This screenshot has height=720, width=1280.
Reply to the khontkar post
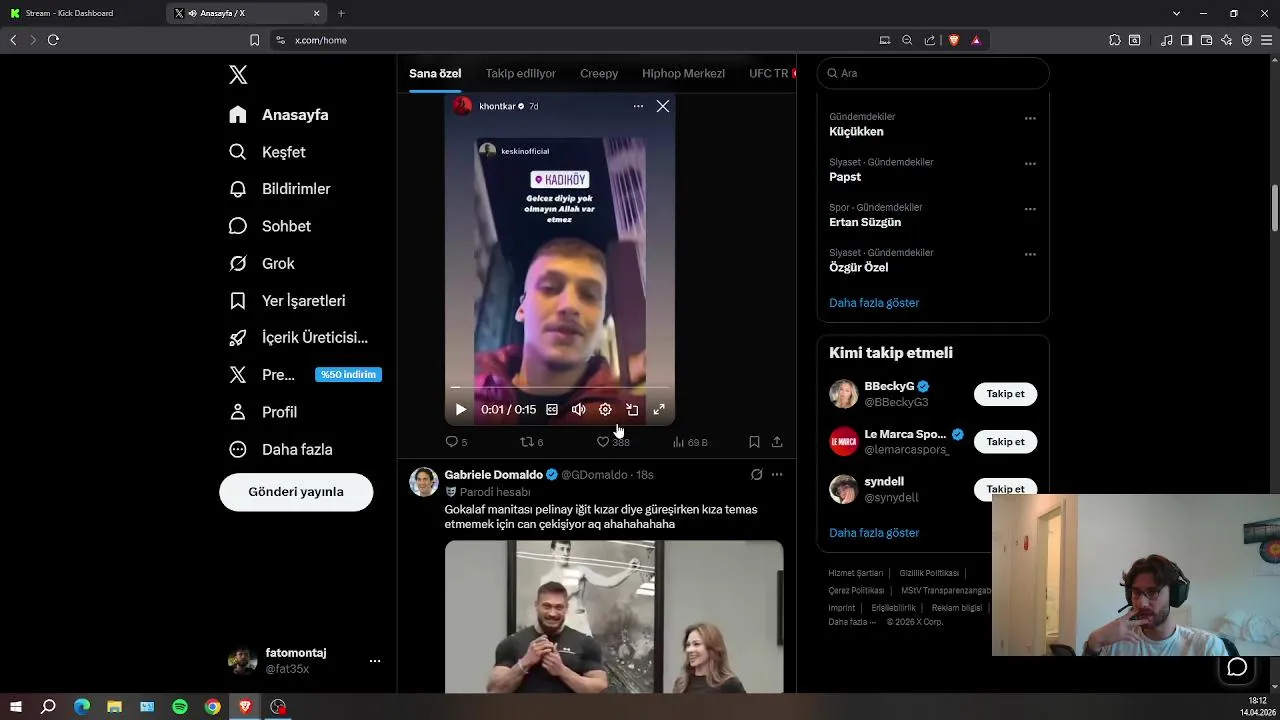[456, 441]
